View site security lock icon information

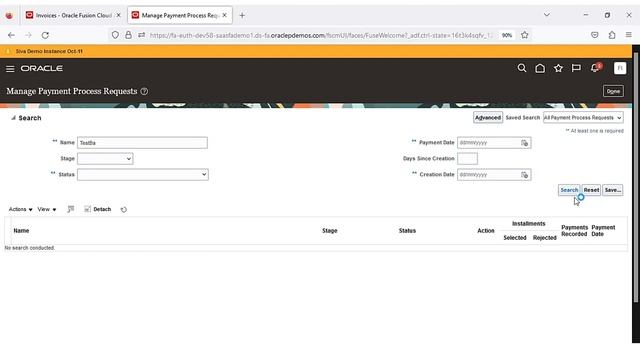(128, 35)
